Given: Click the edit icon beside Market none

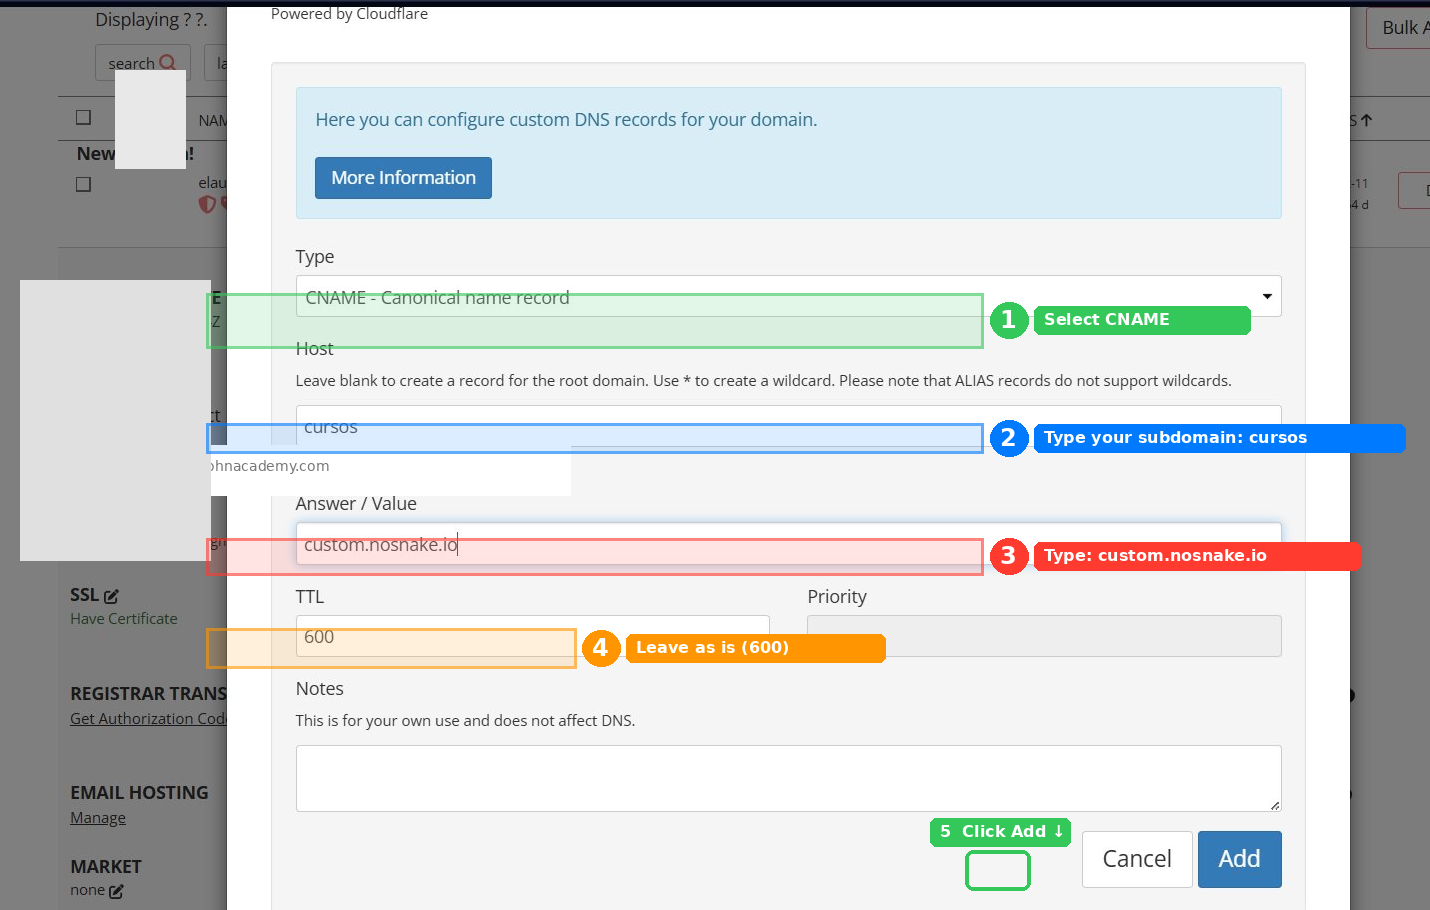Looking at the screenshot, I should point(116,891).
